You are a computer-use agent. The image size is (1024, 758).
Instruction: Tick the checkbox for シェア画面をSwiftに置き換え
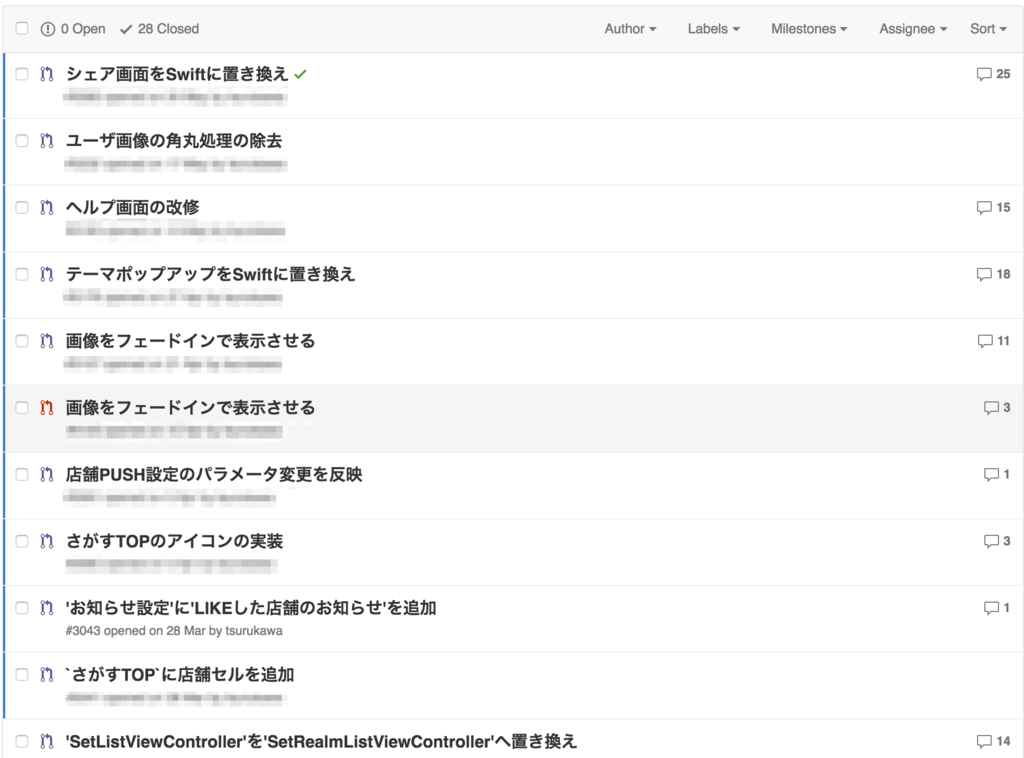tap(22, 74)
